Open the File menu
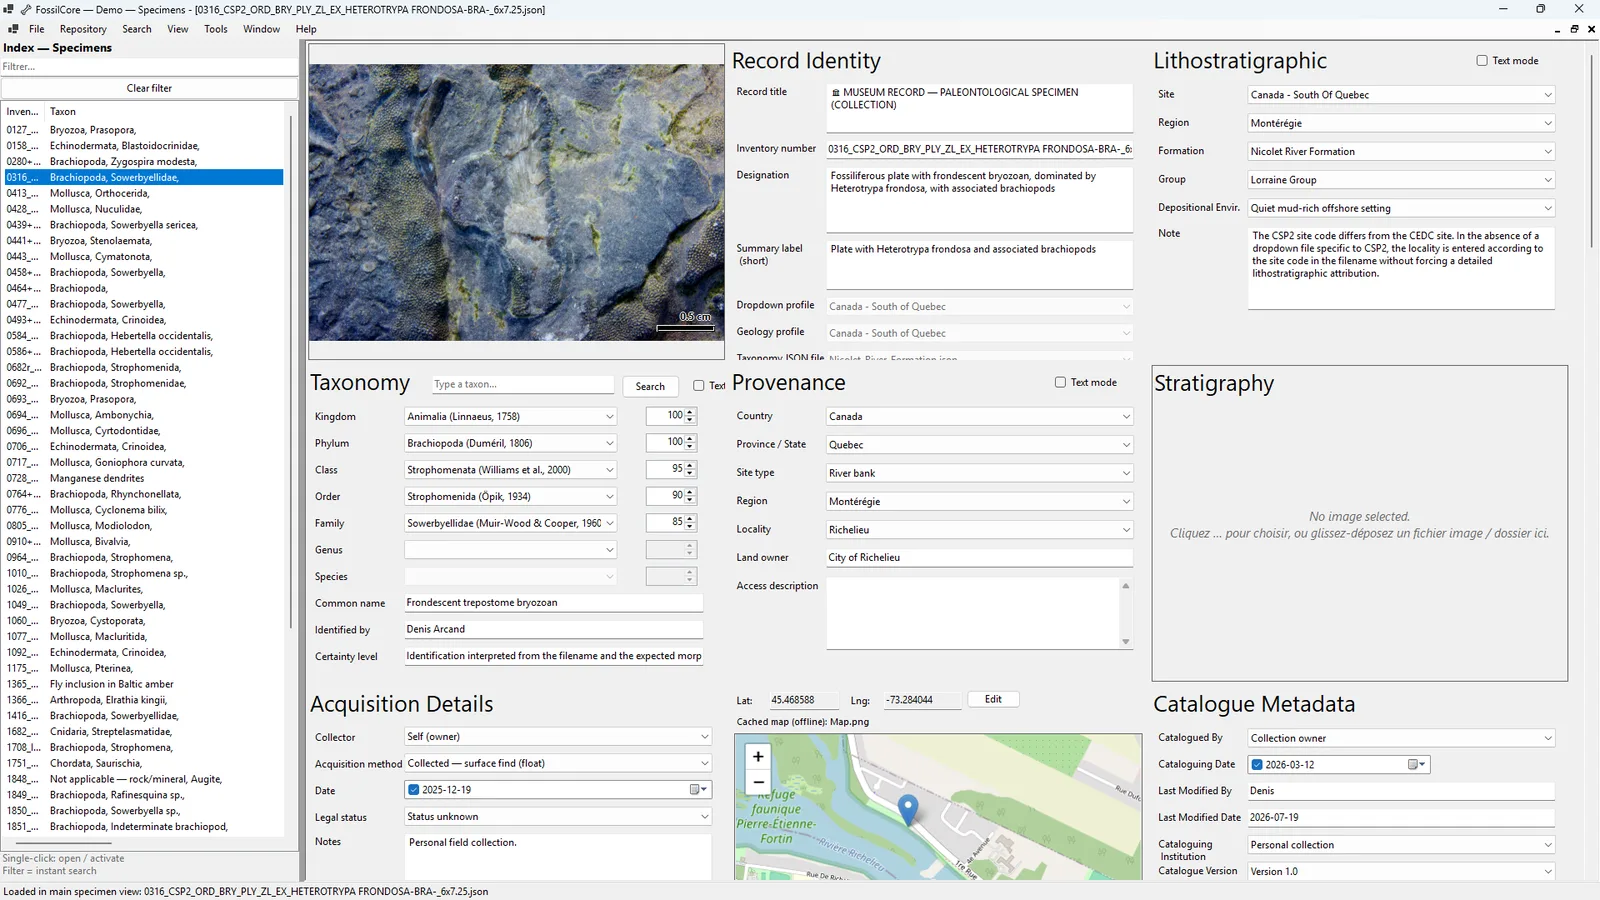The width and height of the screenshot is (1600, 900). coord(37,29)
